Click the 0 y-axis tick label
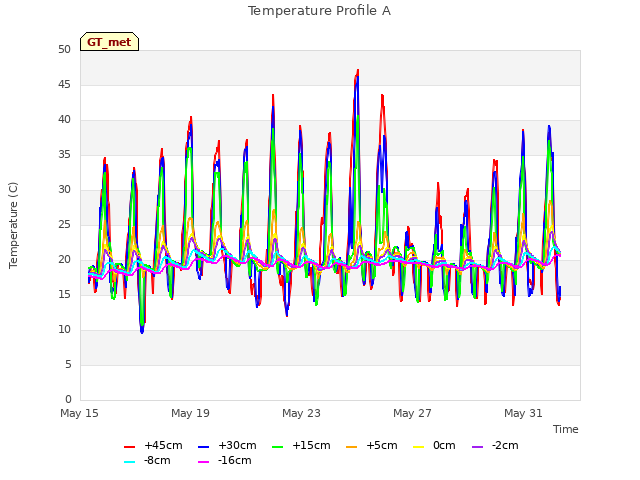Image resolution: width=640 pixels, height=480 pixels. (x=68, y=400)
